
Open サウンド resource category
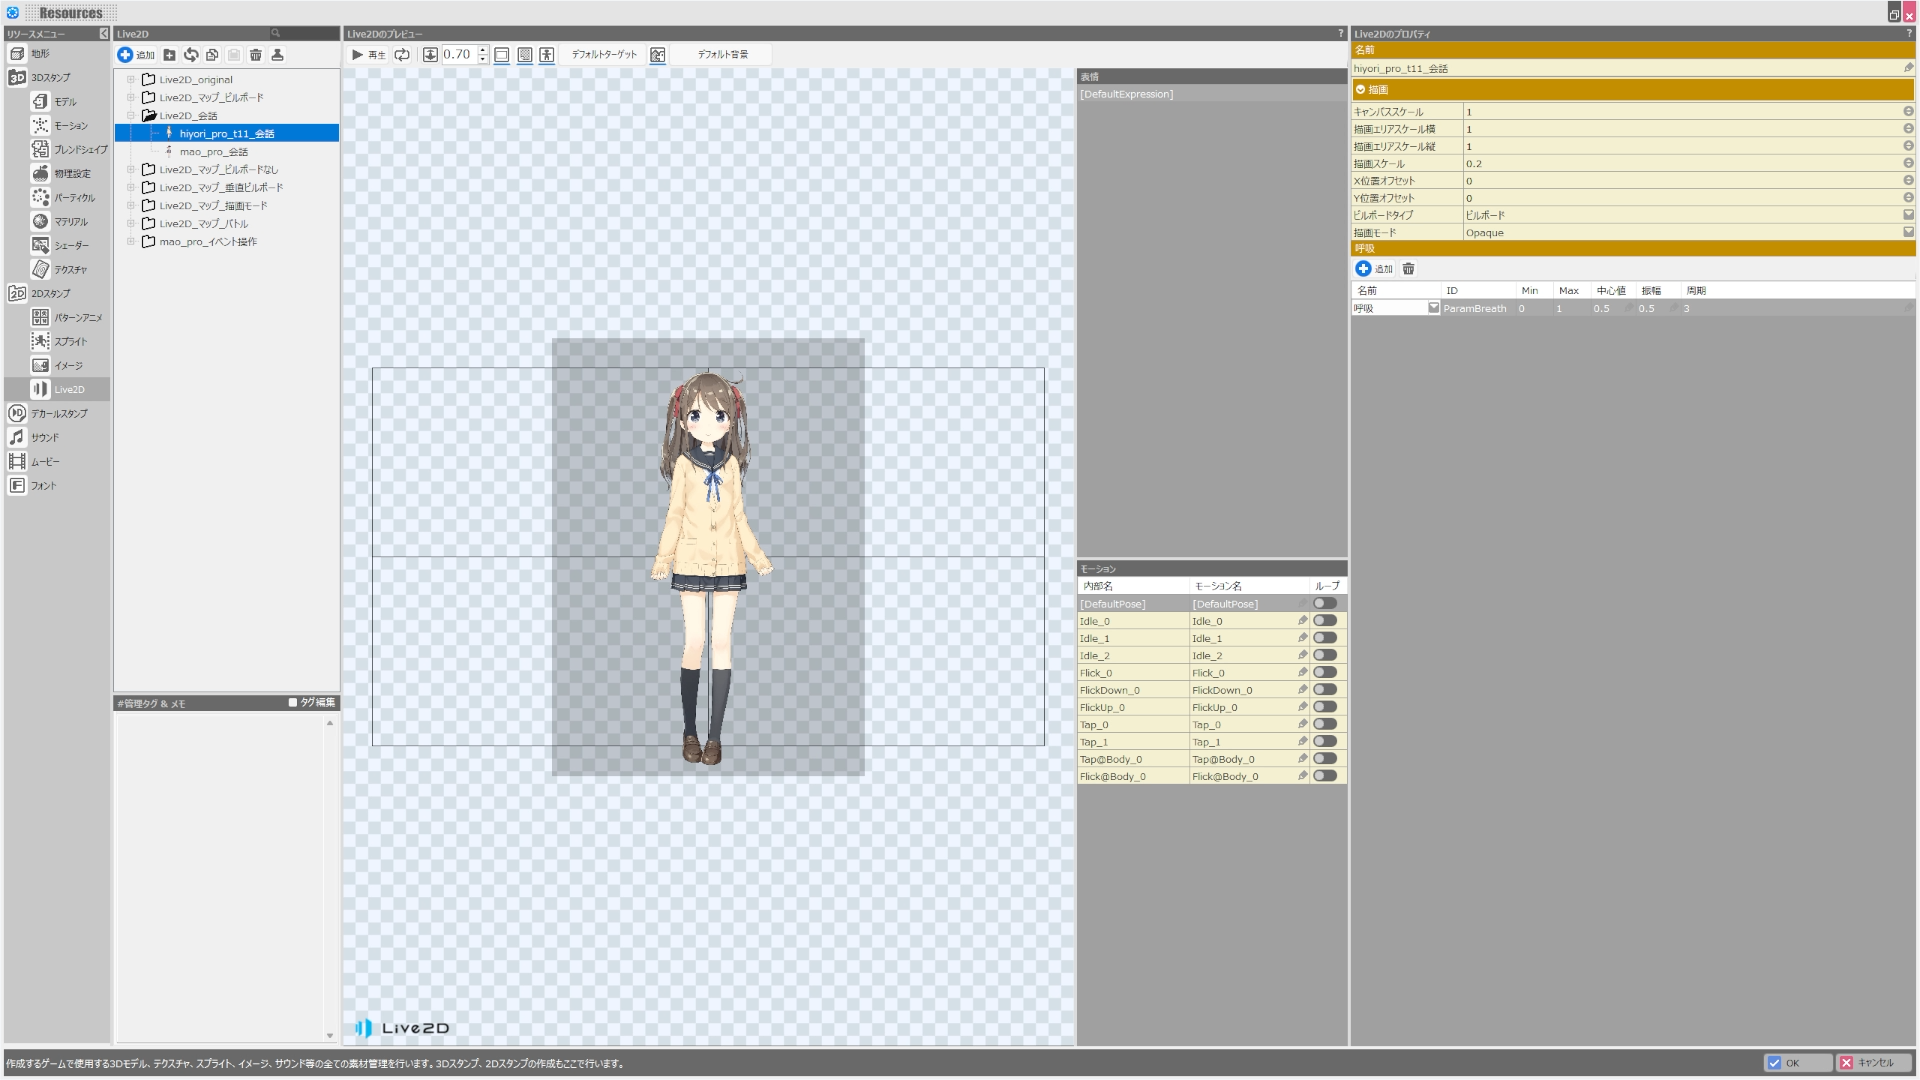tap(34, 438)
